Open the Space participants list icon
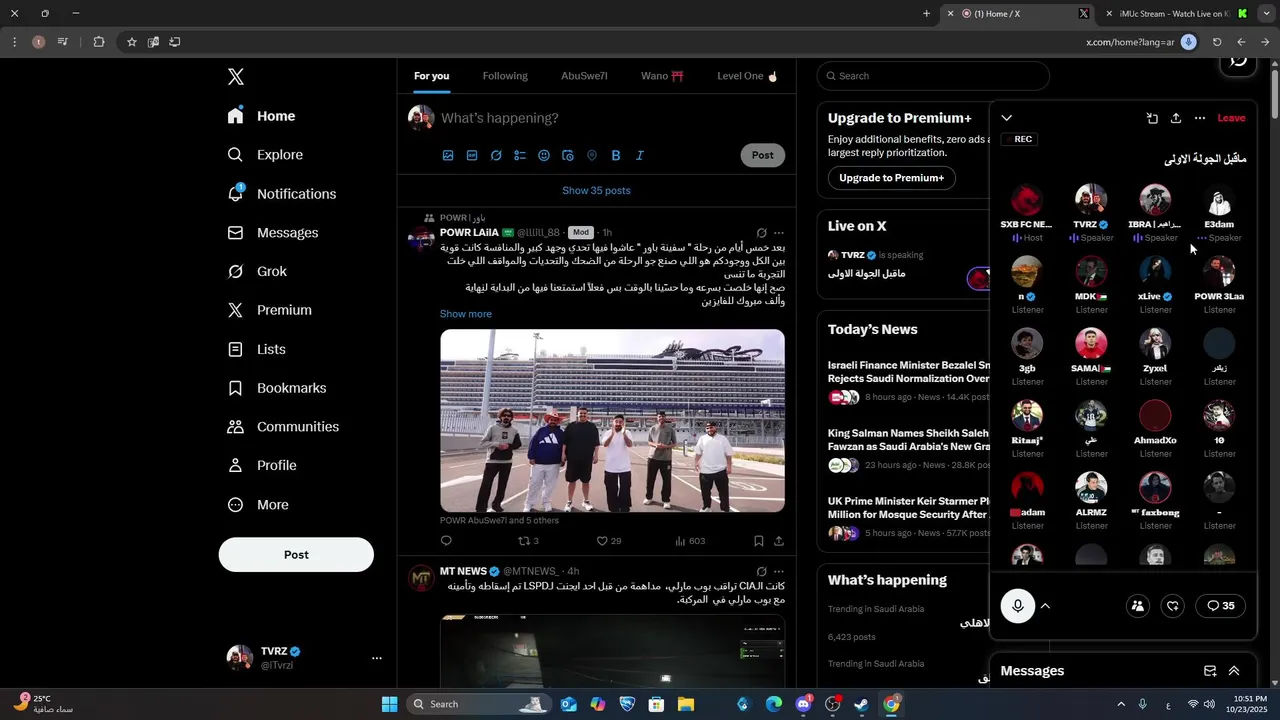Viewport: 1280px width, 720px height. (x=1138, y=606)
